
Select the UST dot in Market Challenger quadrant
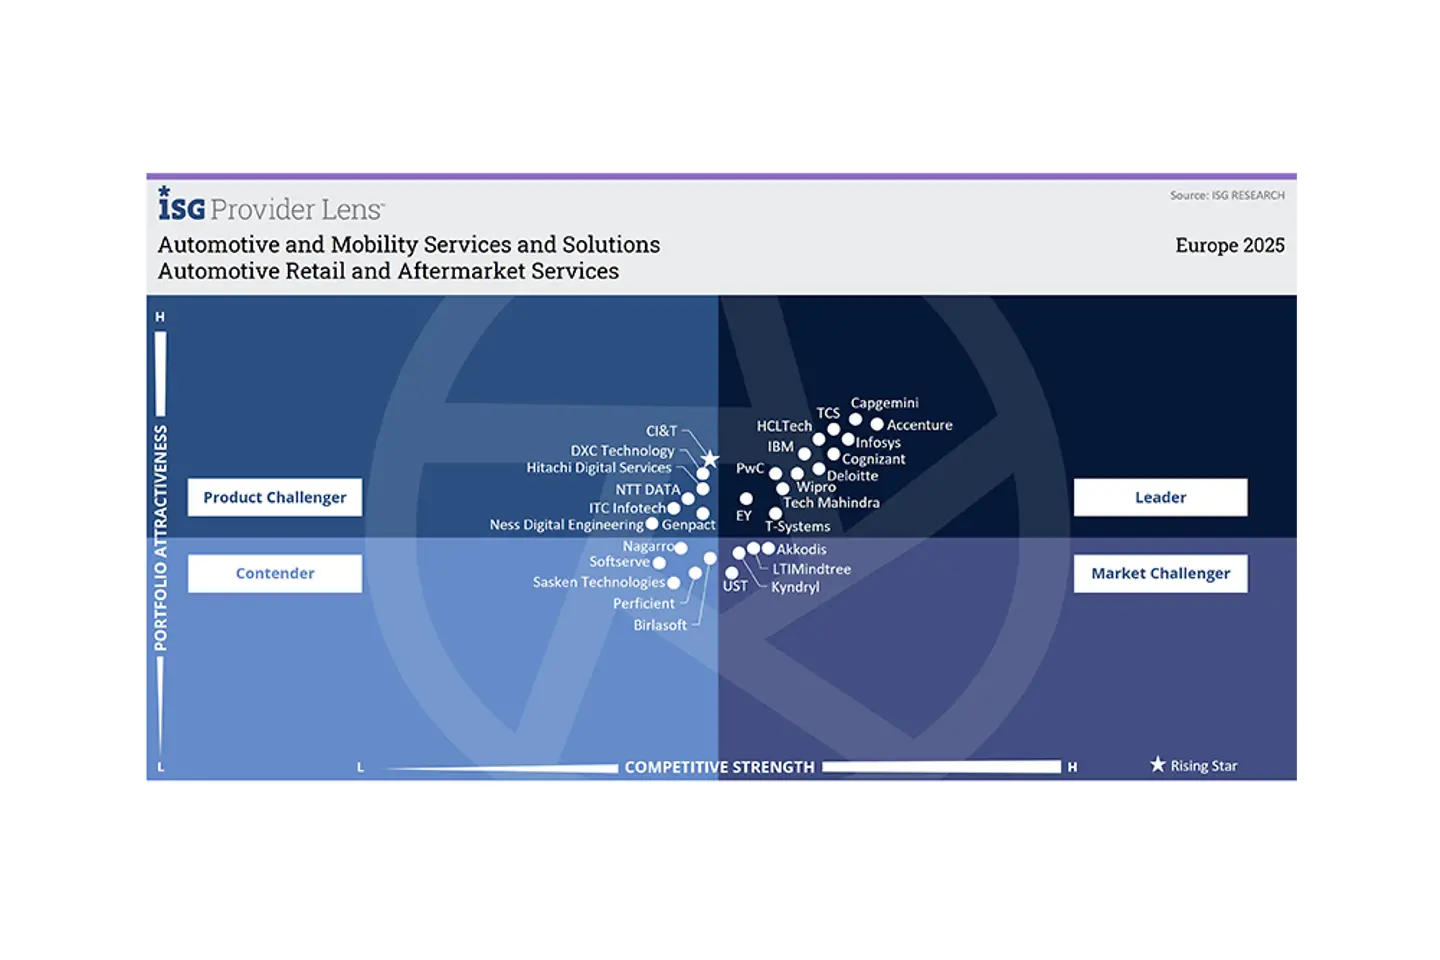coord(732,574)
